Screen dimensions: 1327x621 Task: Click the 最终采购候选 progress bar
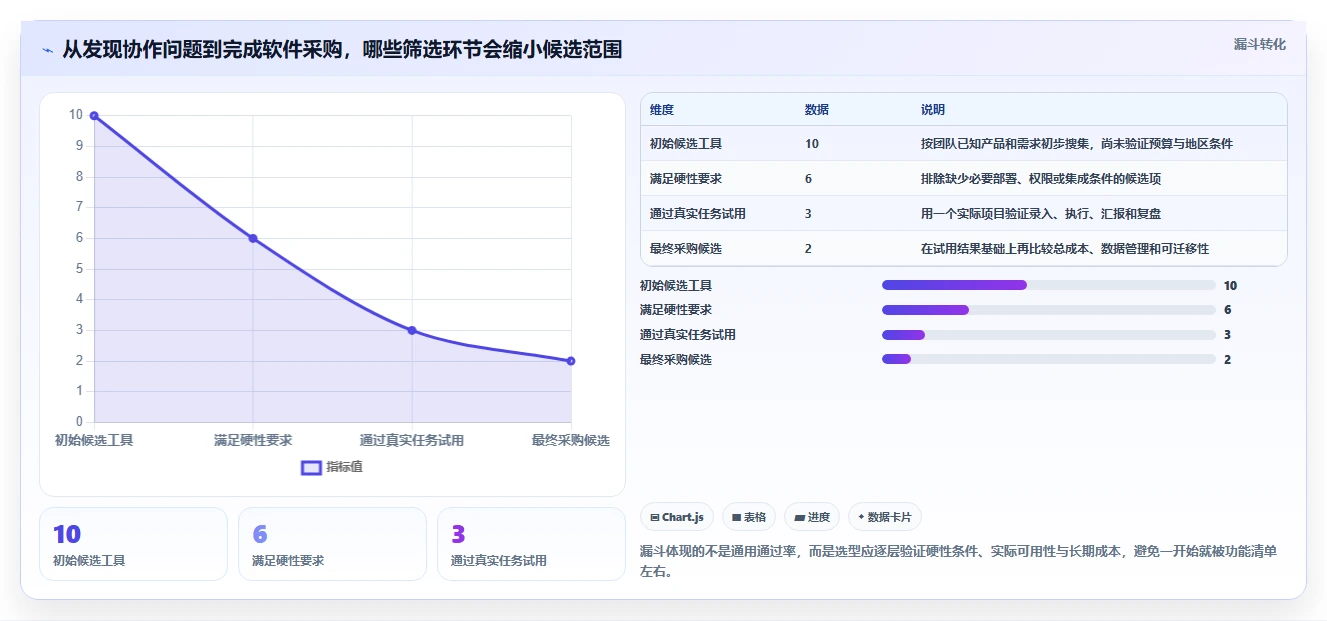pyautogui.click(x=1049, y=359)
